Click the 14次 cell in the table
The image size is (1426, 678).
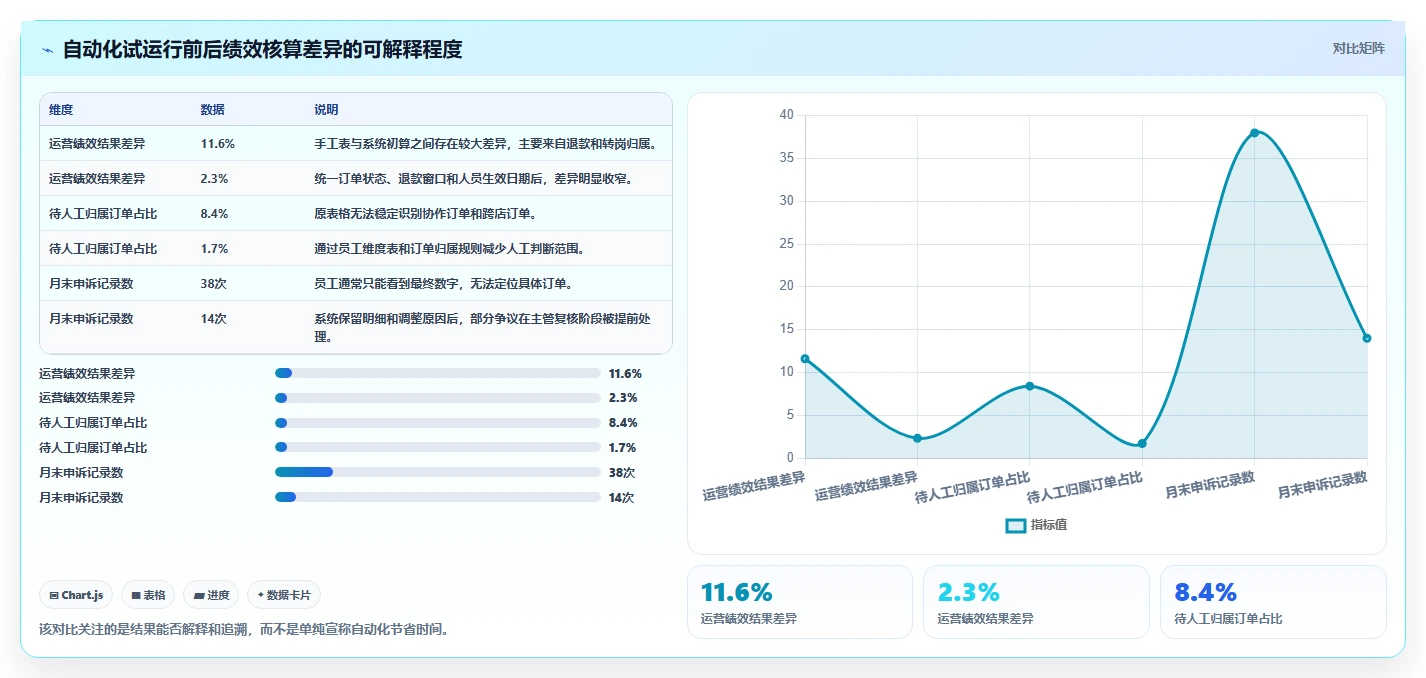(214, 319)
